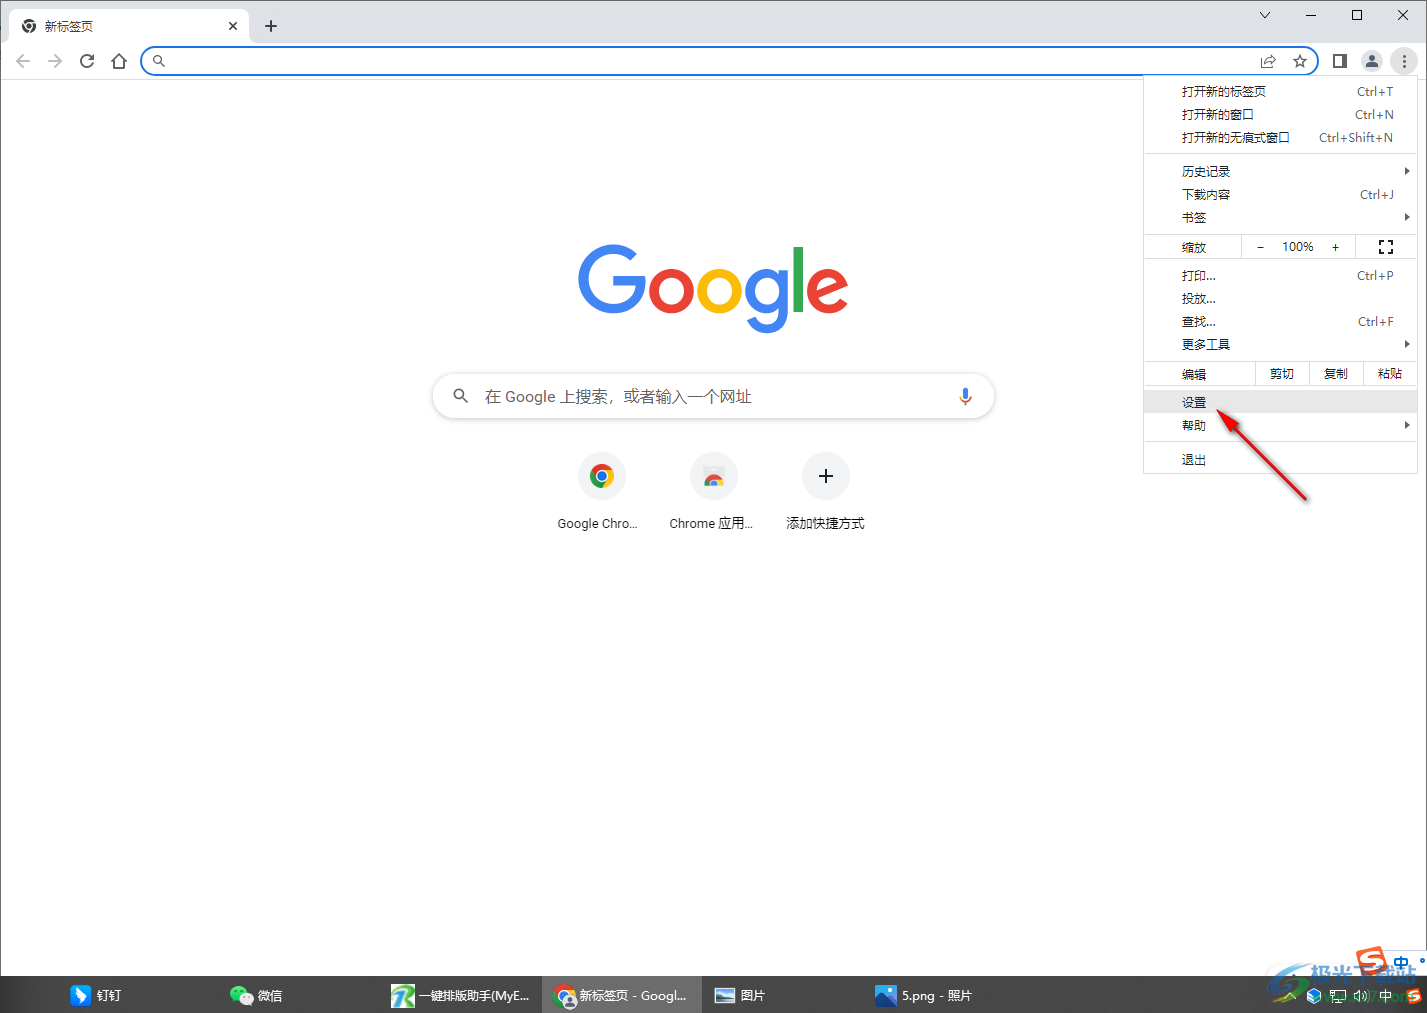
Task: Open the tab search chevron in title bar
Action: (1265, 15)
